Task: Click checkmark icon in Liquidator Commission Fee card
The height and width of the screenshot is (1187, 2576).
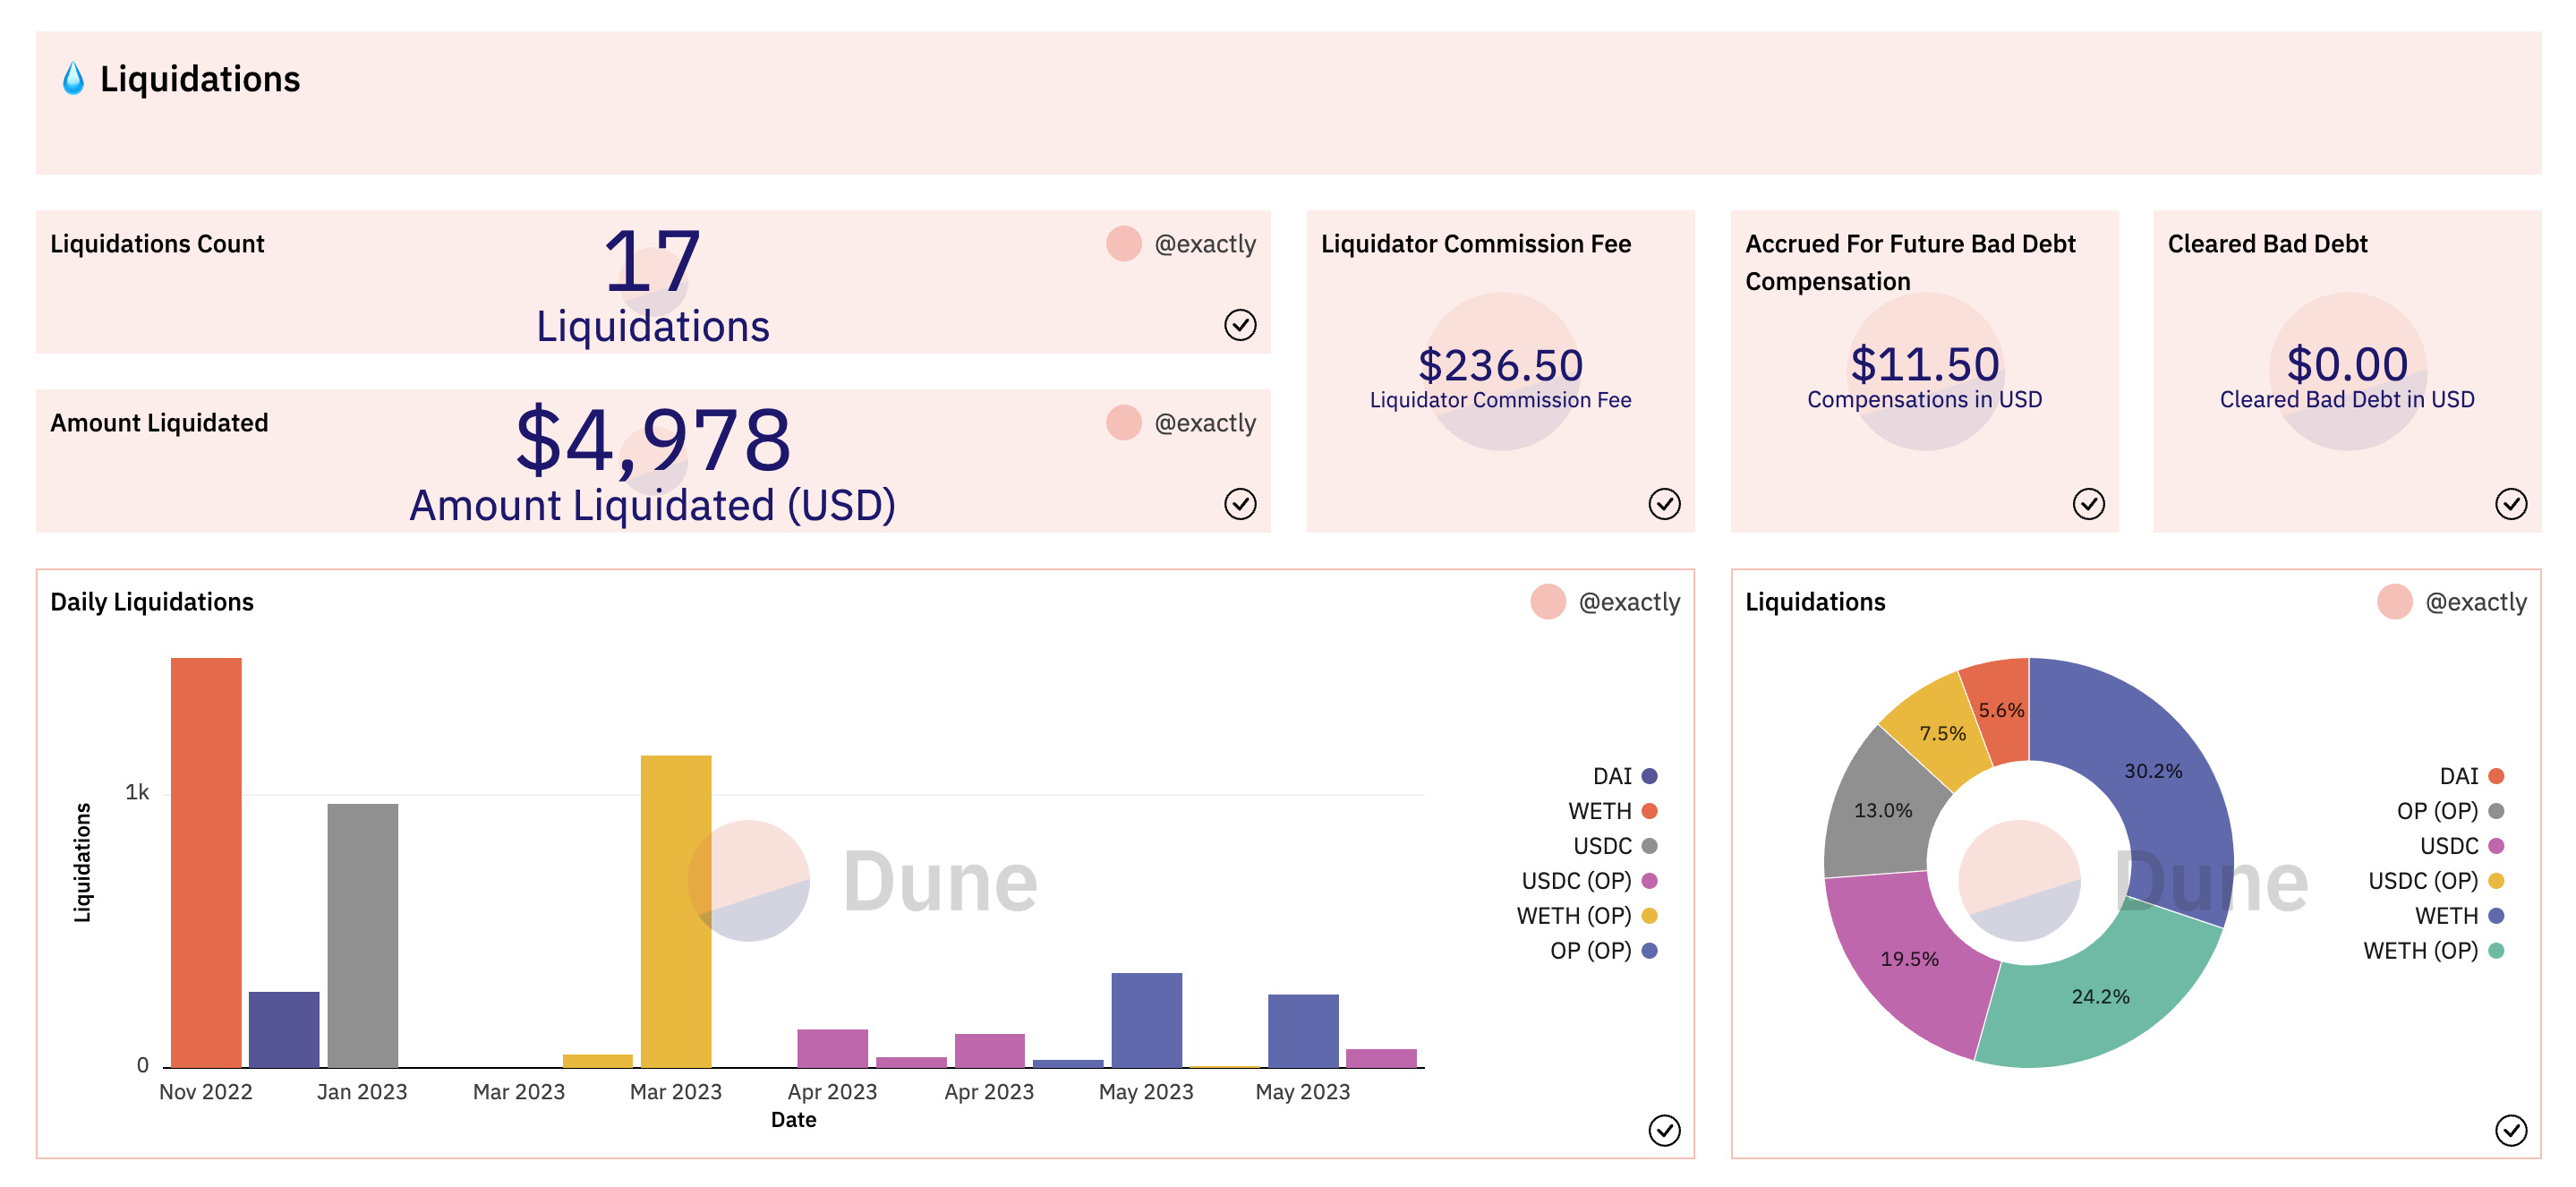Action: 1664,504
